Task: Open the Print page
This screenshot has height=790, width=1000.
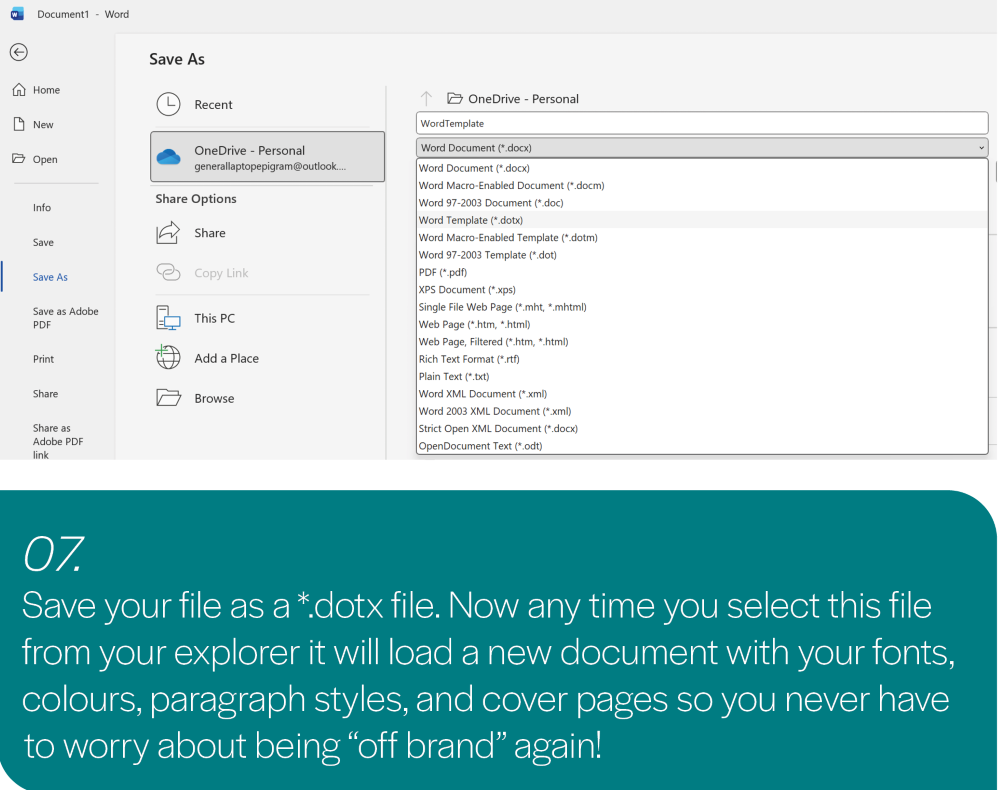Action: tap(43, 359)
